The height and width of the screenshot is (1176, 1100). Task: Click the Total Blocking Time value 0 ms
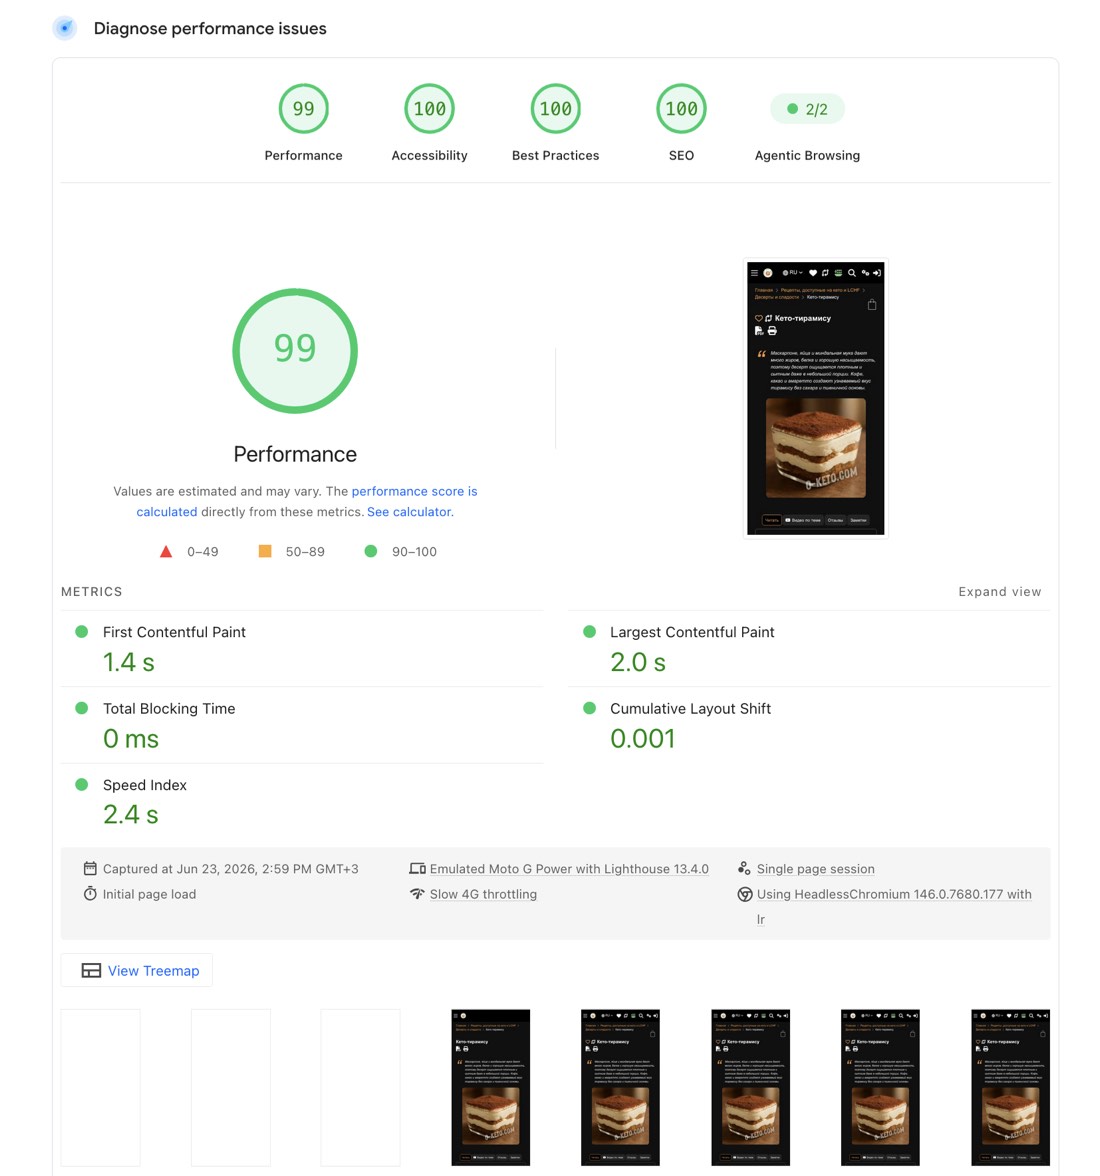click(130, 739)
